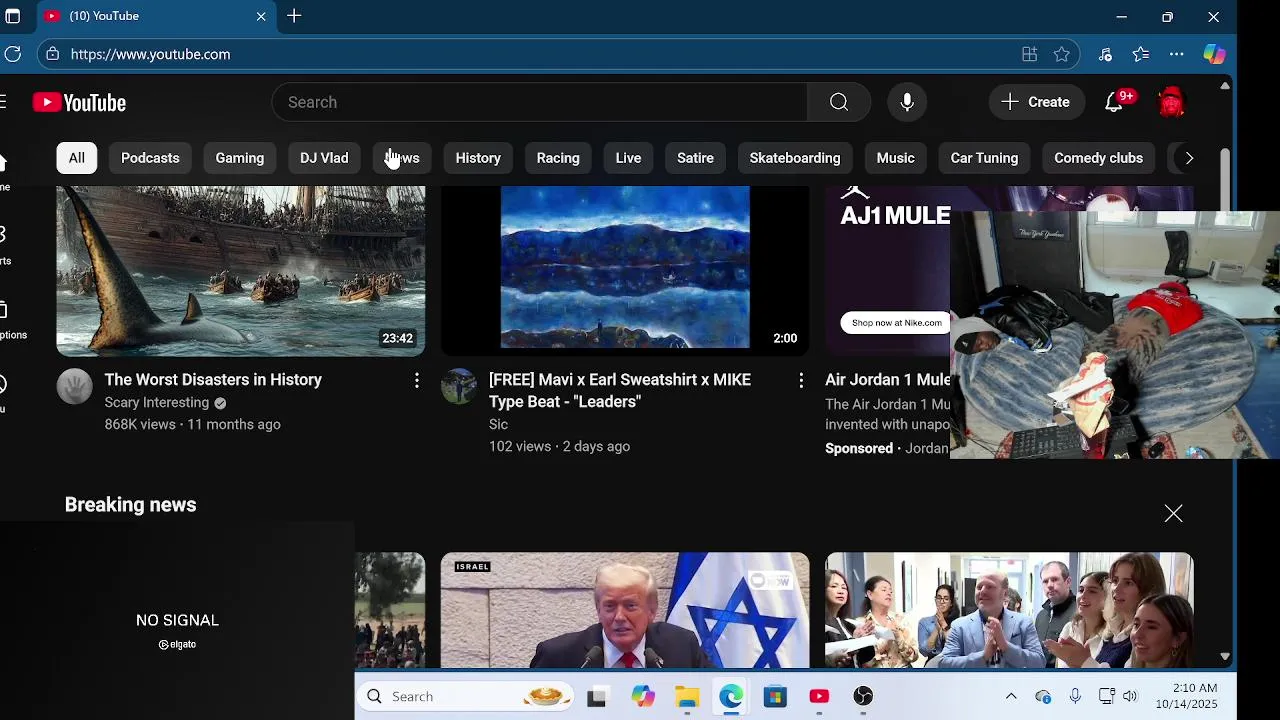This screenshot has height=720, width=1280.
Task: Open Edge tab actions menu
Action: click(x=13, y=16)
